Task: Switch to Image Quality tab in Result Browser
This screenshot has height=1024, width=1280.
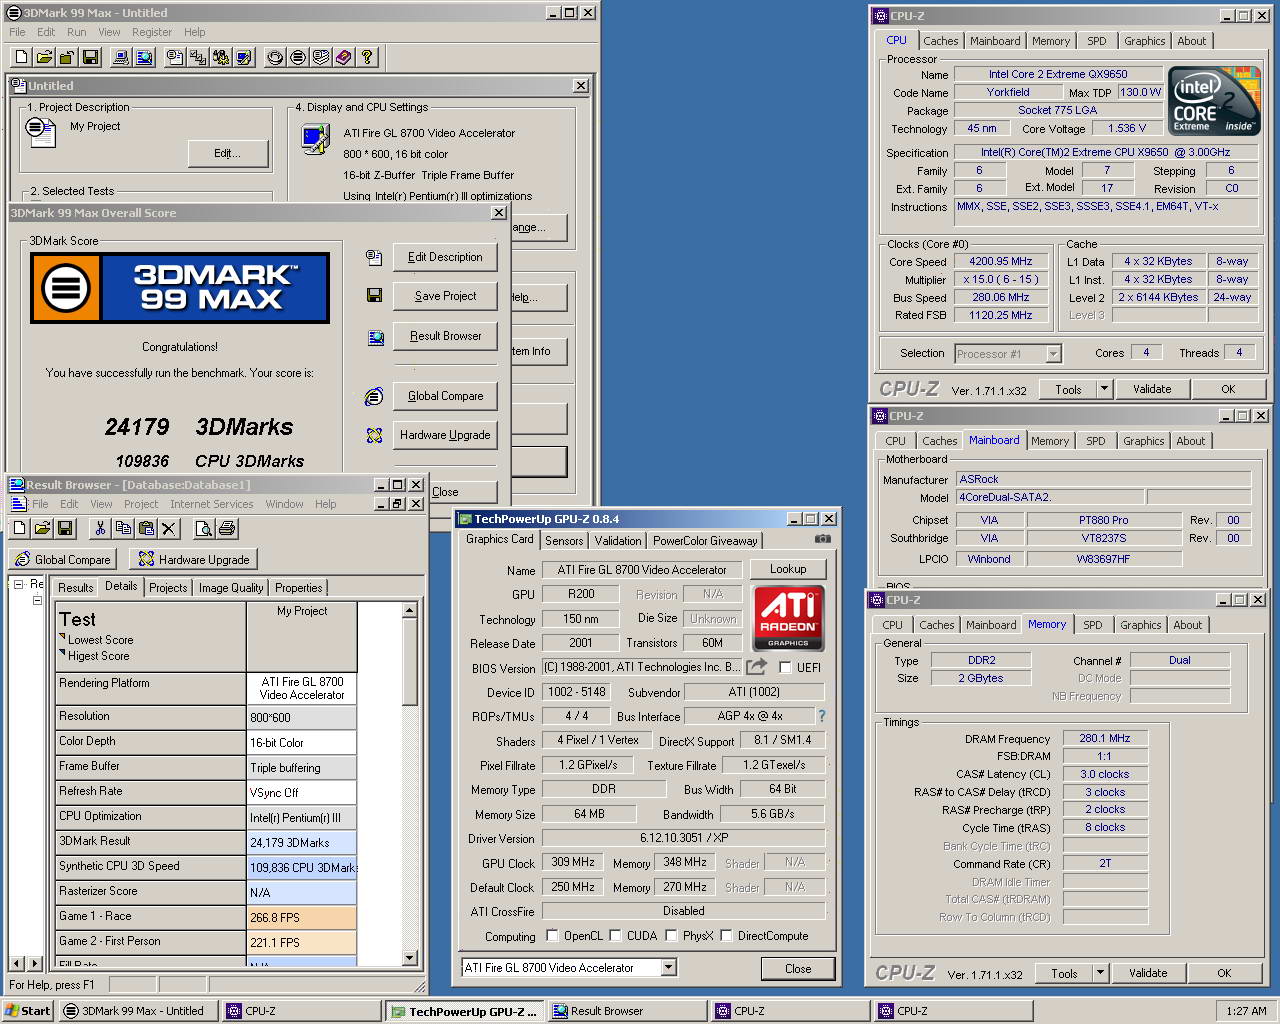Action: click(231, 588)
